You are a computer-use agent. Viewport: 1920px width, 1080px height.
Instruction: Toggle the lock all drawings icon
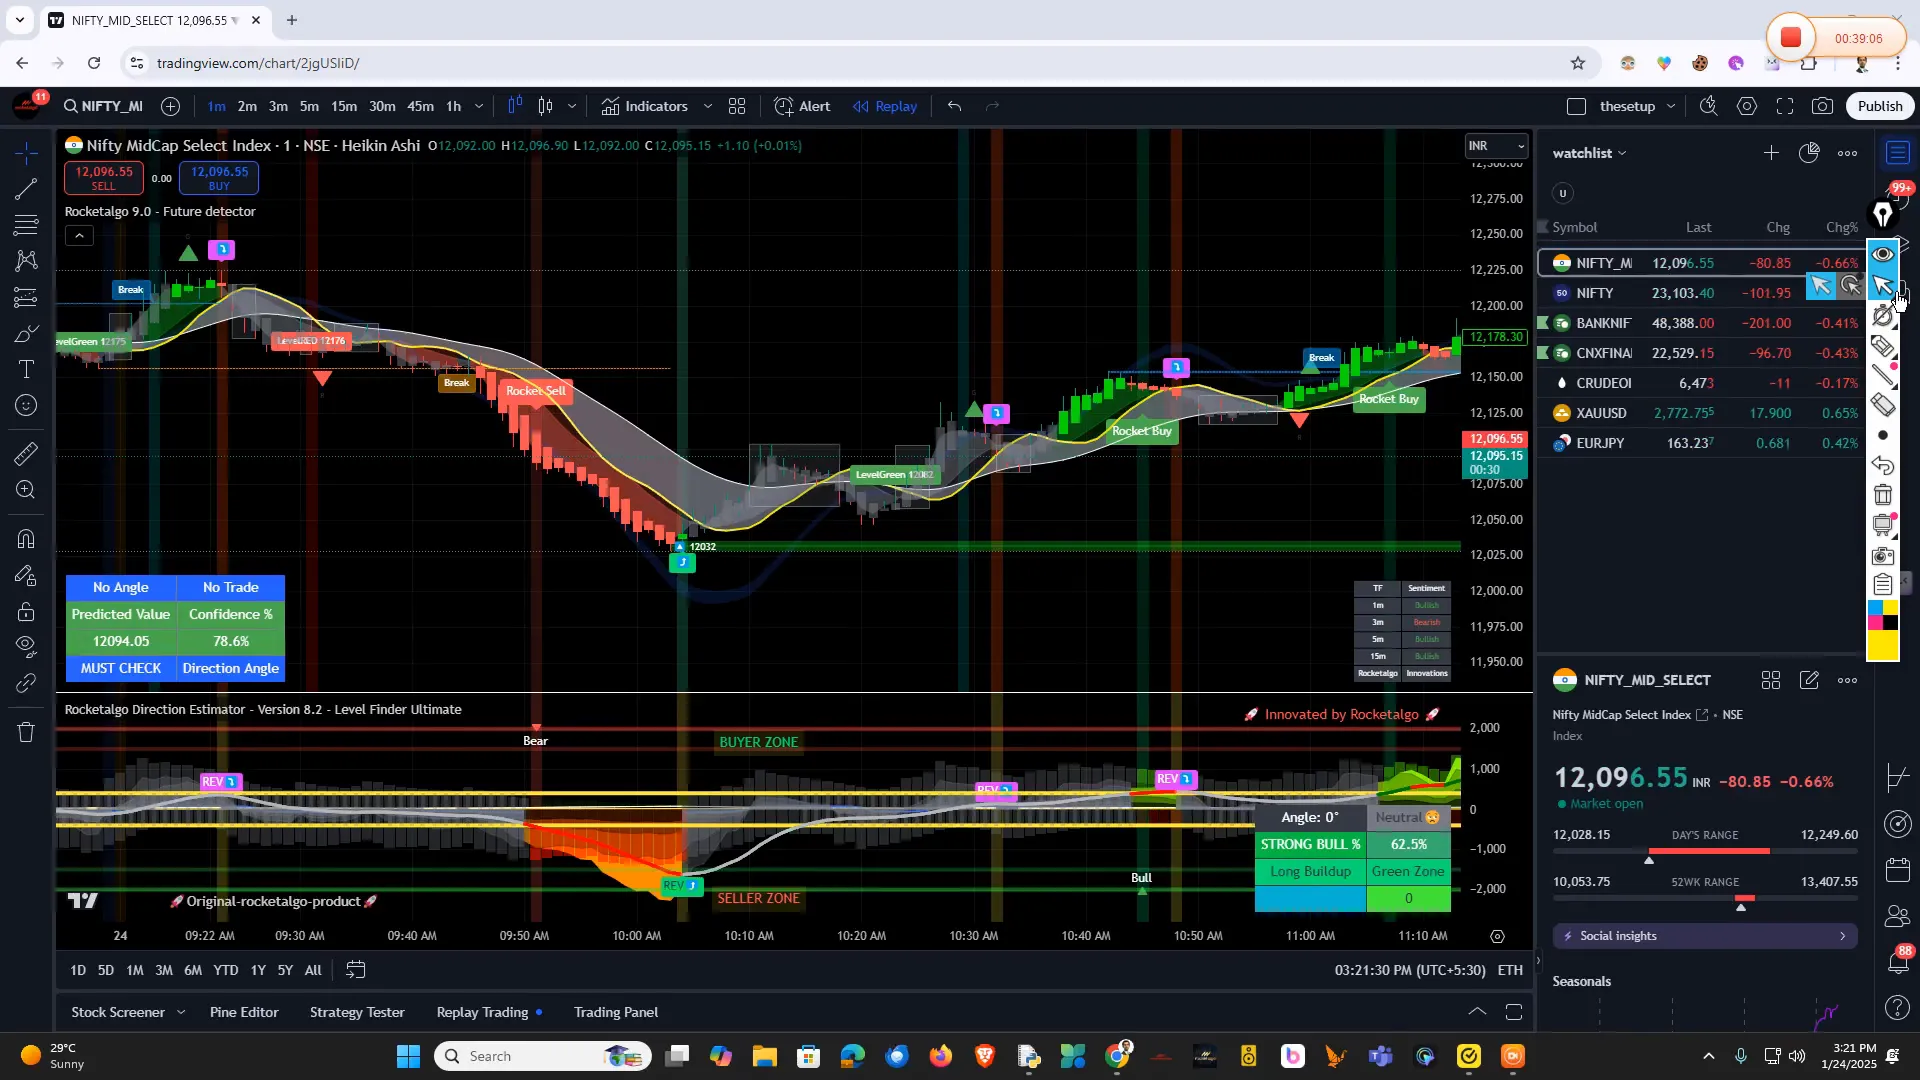point(25,612)
